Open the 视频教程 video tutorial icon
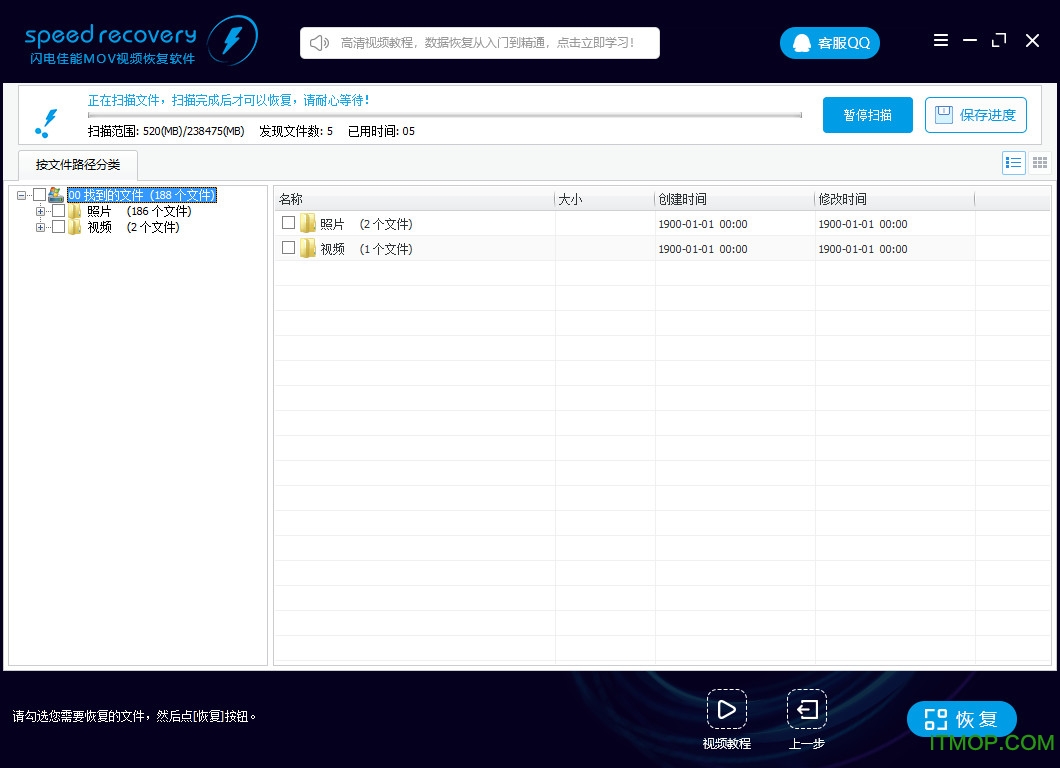 [x=726, y=708]
